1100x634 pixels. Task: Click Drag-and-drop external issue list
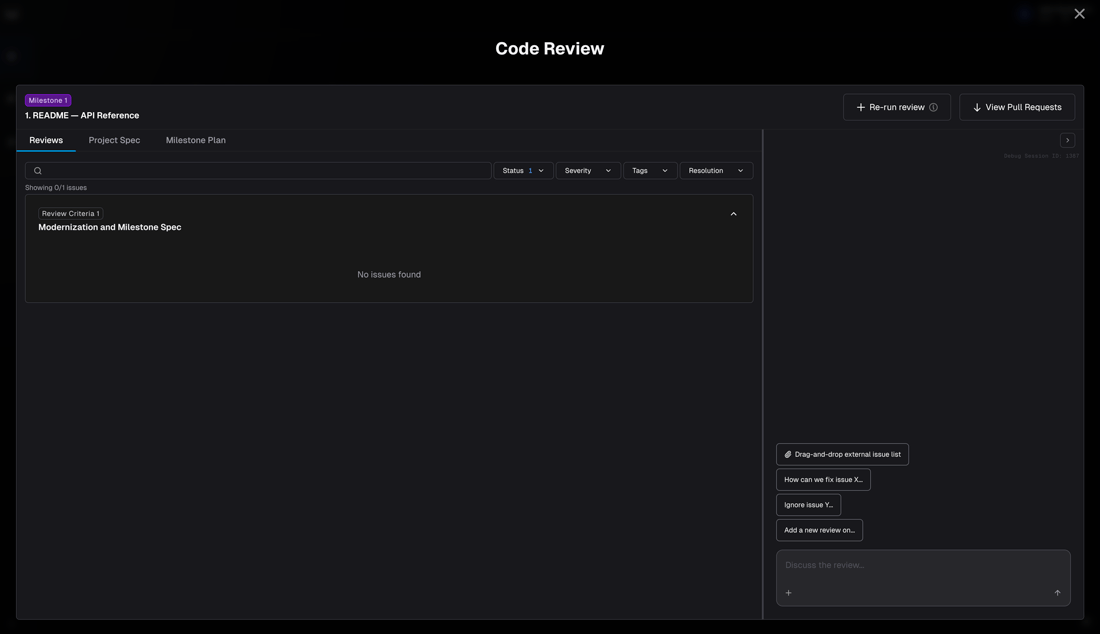click(842, 454)
